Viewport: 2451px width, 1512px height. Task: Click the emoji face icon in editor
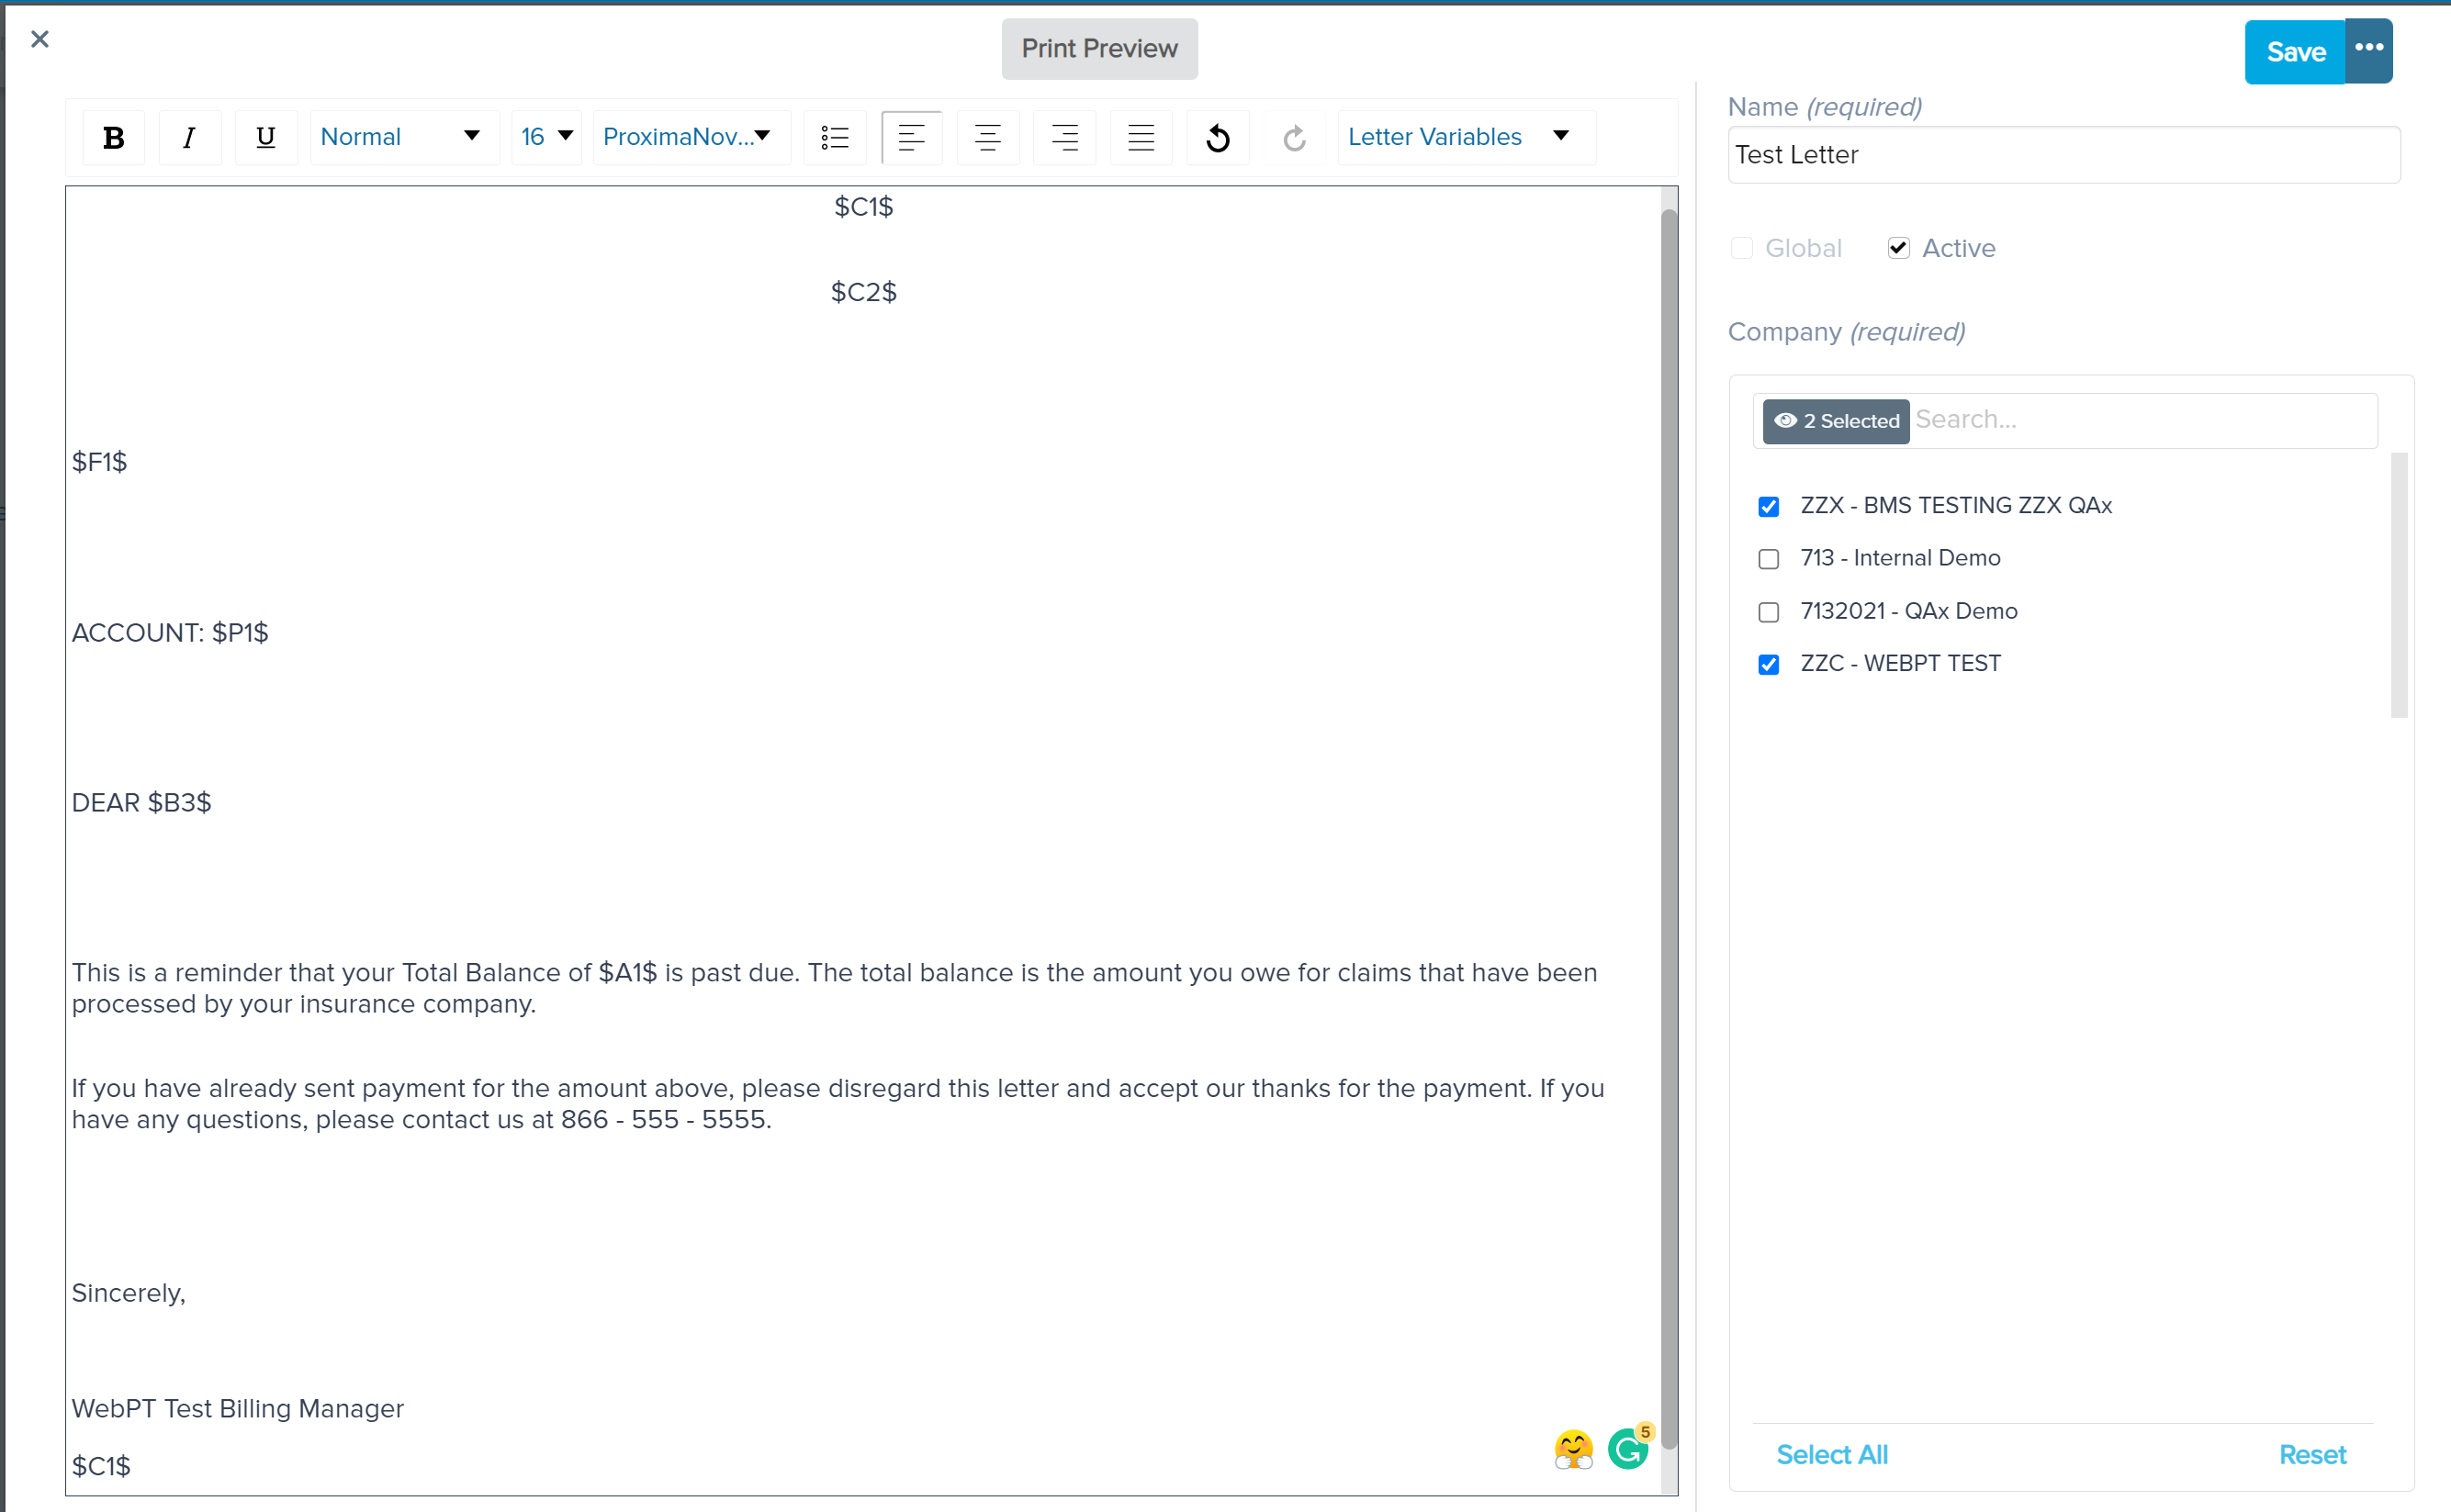[1574, 1449]
